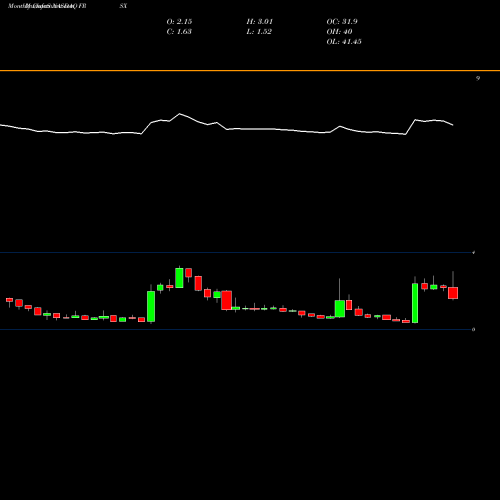Click the 'OH: 40' reading
The width and height of the screenshot is (500, 500).
pos(339,32)
